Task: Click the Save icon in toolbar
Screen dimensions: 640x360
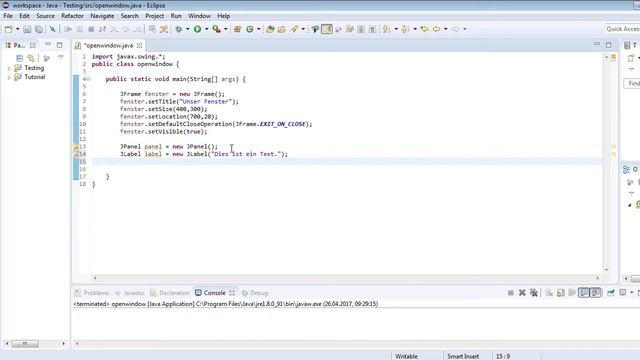Action: pyautogui.click(x=27, y=29)
